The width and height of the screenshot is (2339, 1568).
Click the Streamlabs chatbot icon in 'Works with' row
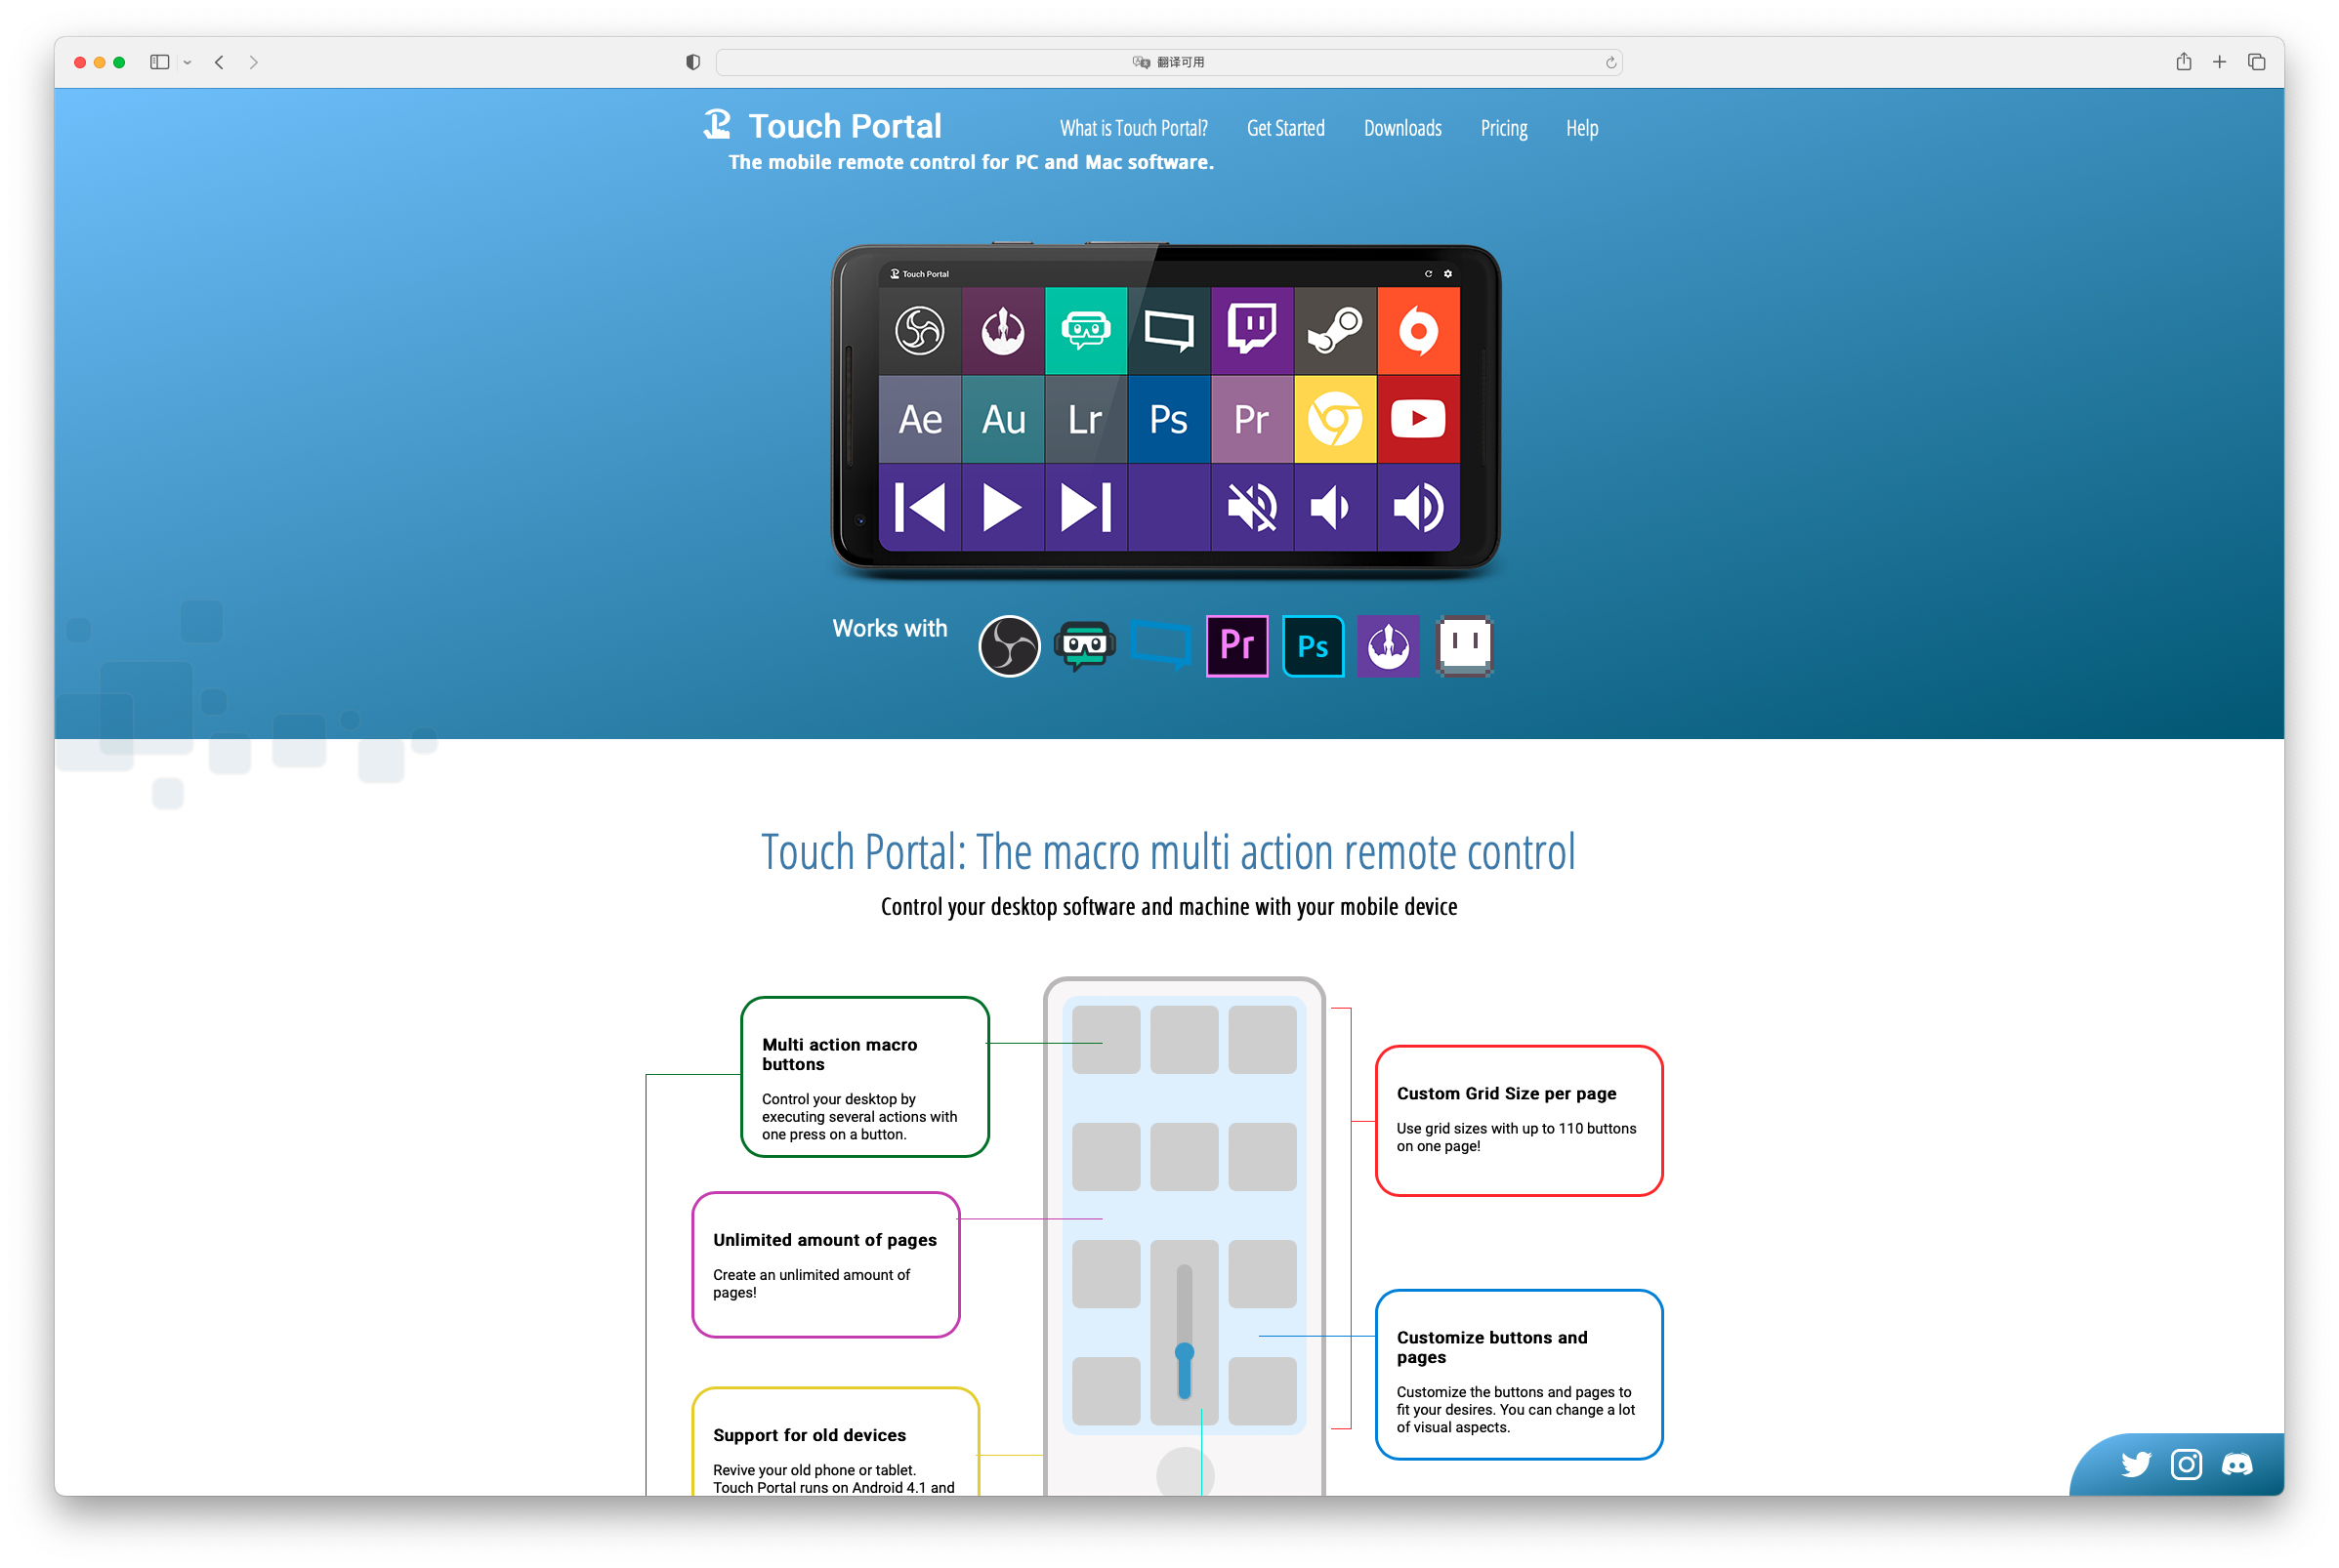[x=1084, y=646]
